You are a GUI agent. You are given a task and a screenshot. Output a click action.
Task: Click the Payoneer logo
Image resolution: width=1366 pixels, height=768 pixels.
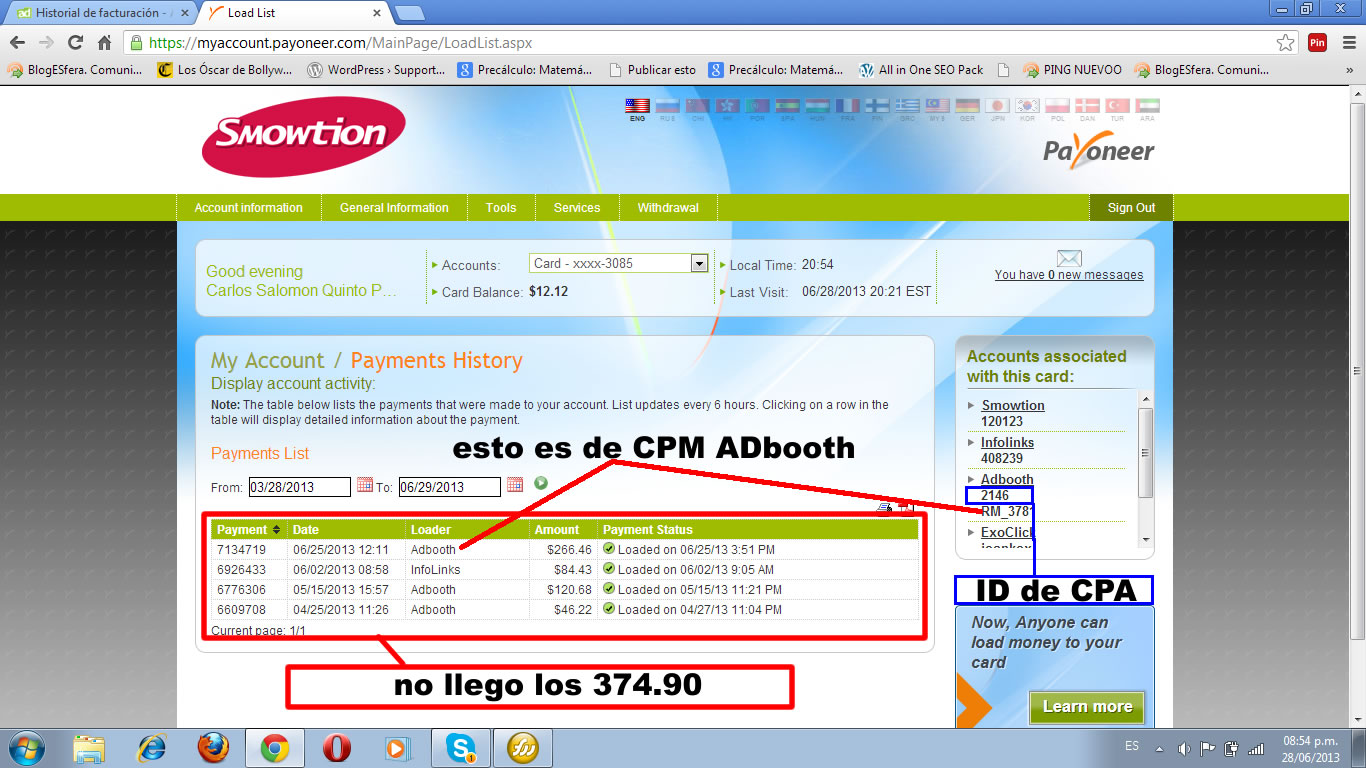tap(1099, 148)
